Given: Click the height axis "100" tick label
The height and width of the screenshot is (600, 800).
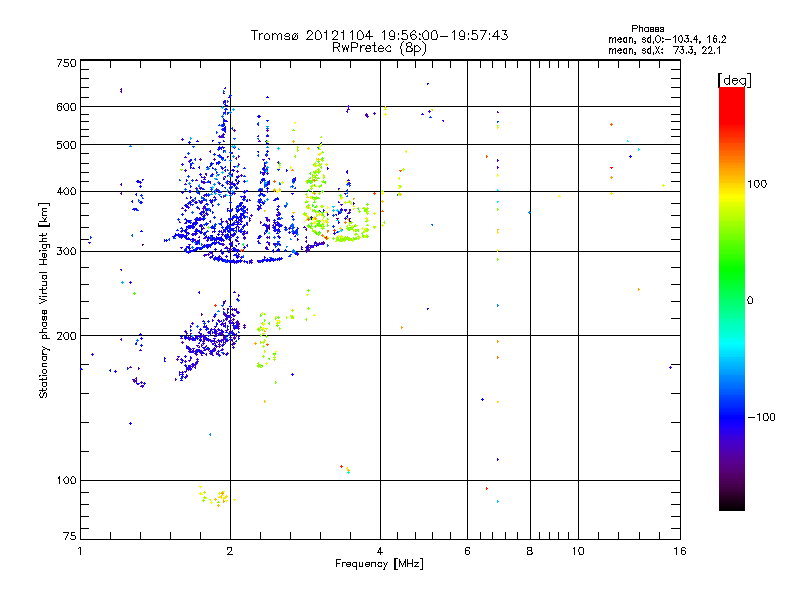Looking at the screenshot, I should [67, 481].
